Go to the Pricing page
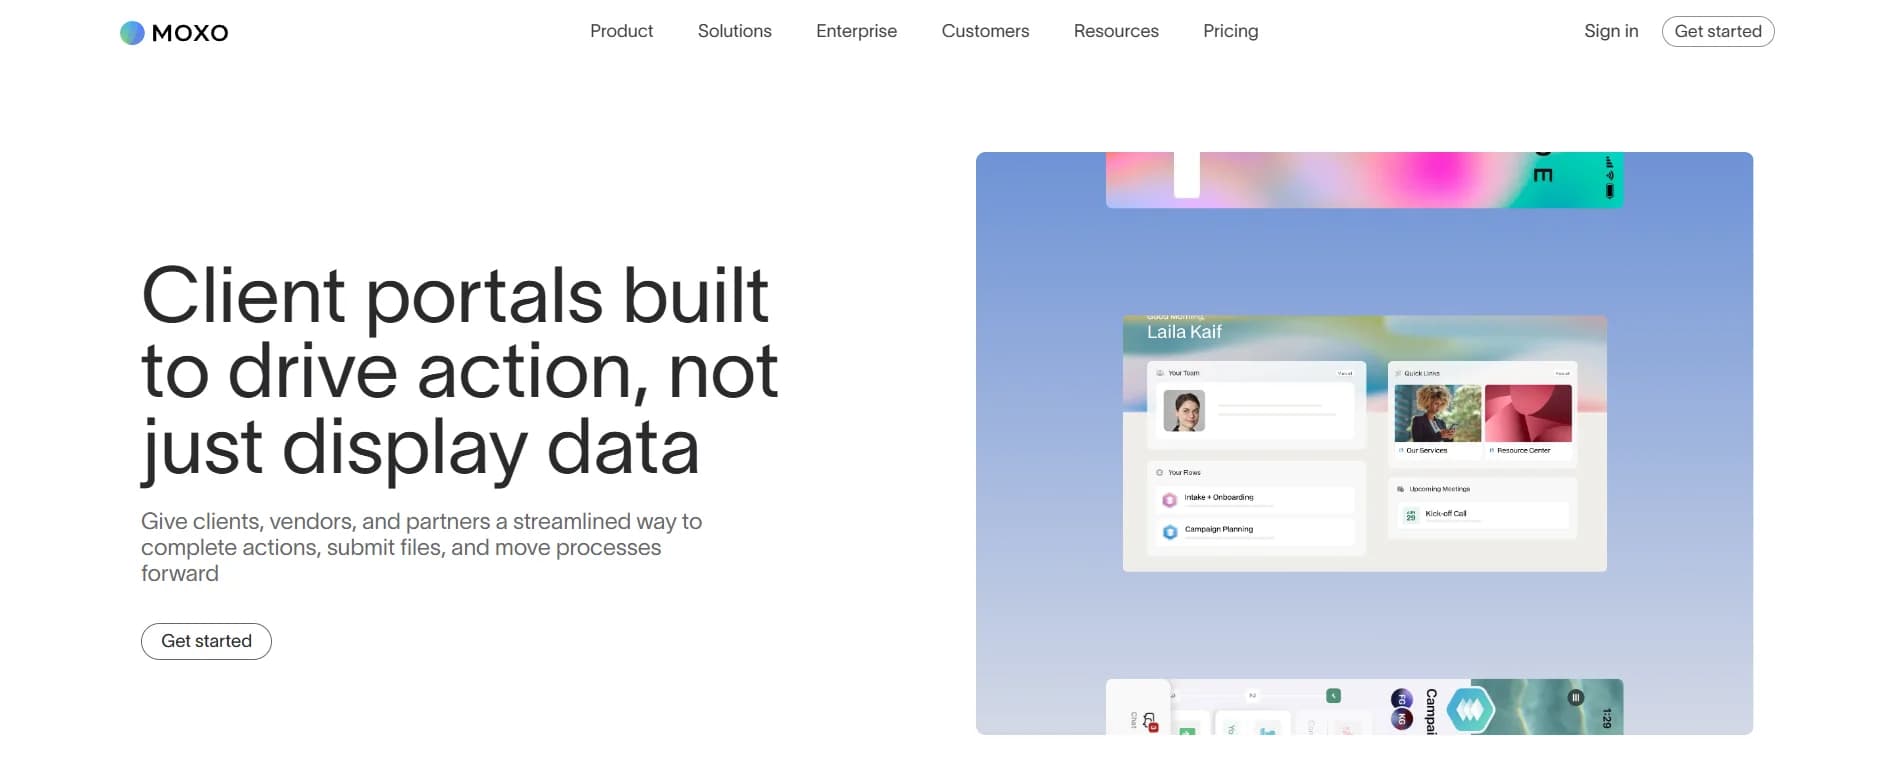The image size is (1891, 772). [x=1230, y=31]
